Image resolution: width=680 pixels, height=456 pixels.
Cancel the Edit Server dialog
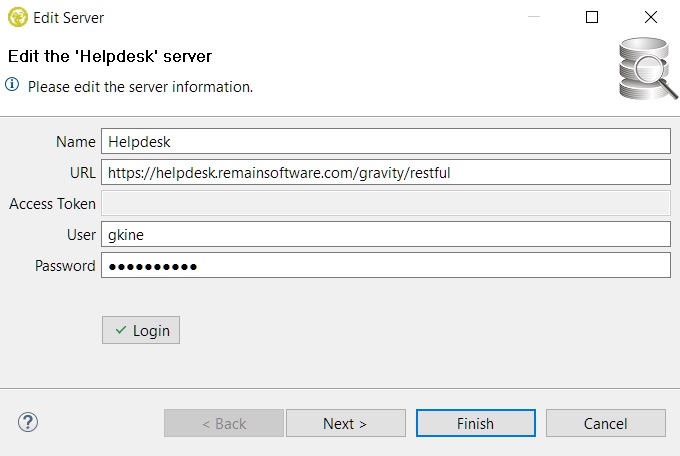click(x=605, y=423)
